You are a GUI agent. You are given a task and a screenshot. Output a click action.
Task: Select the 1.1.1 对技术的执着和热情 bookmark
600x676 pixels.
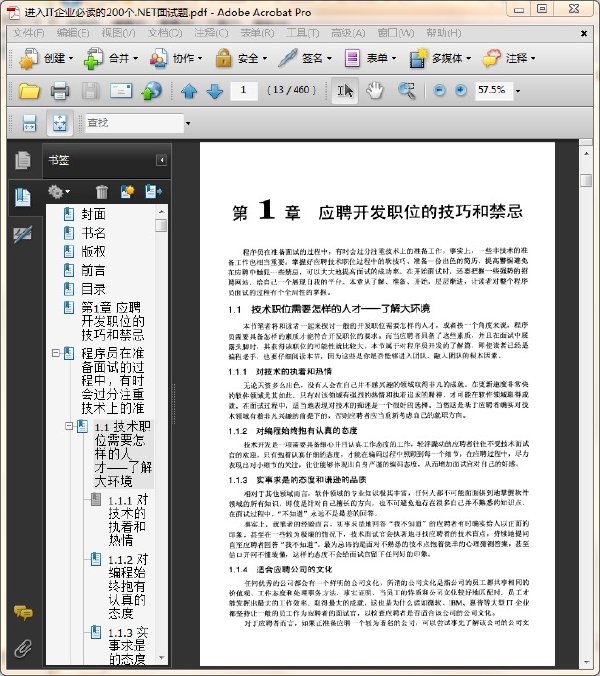click(x=128, y=520)
